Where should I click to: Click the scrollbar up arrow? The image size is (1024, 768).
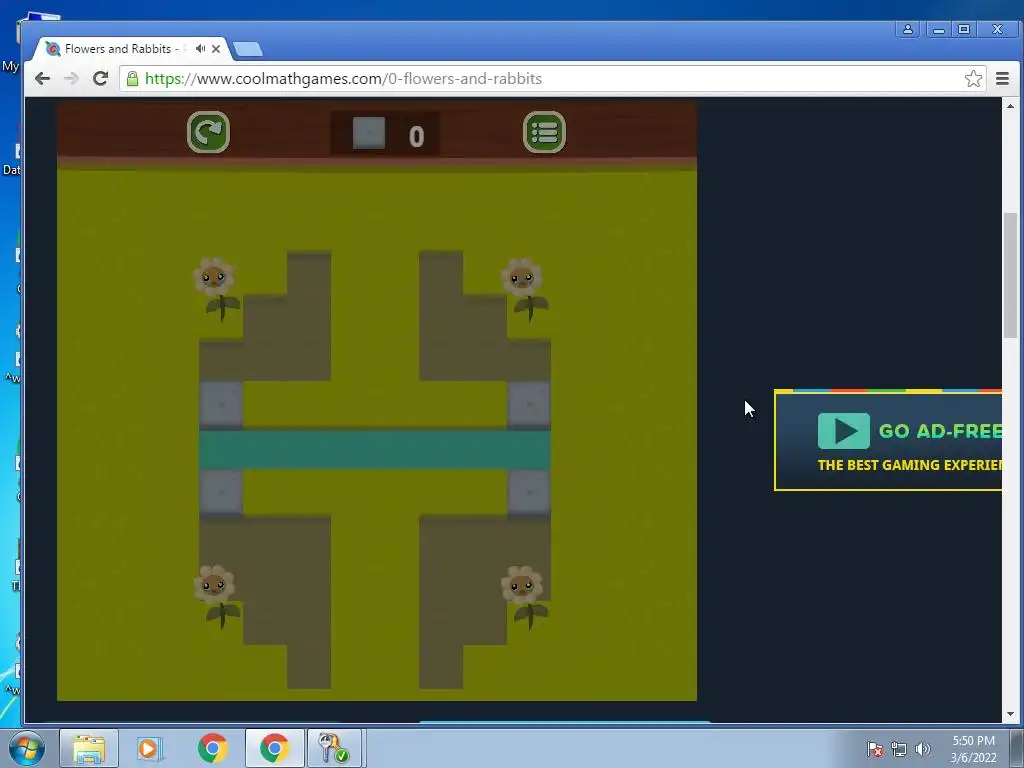coord(1010,106)
